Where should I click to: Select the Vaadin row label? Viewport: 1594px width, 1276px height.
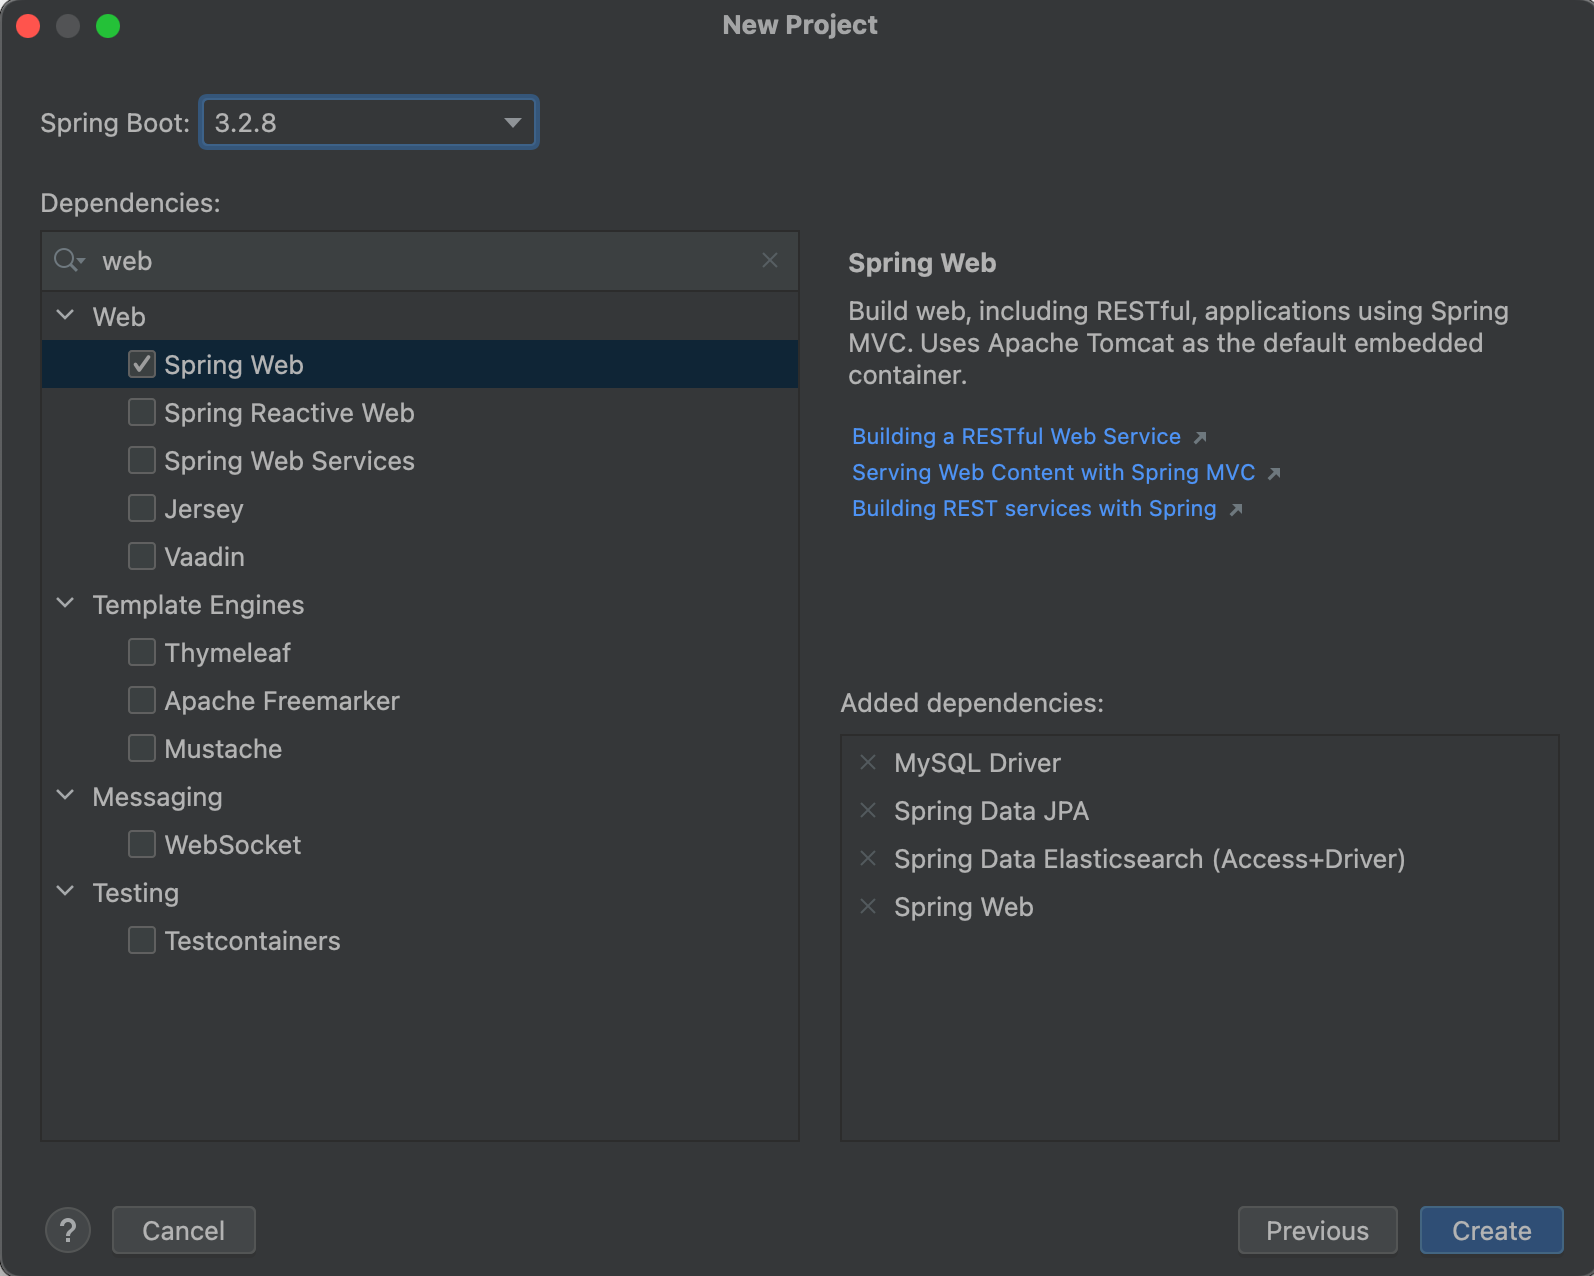tap(204, 557)
